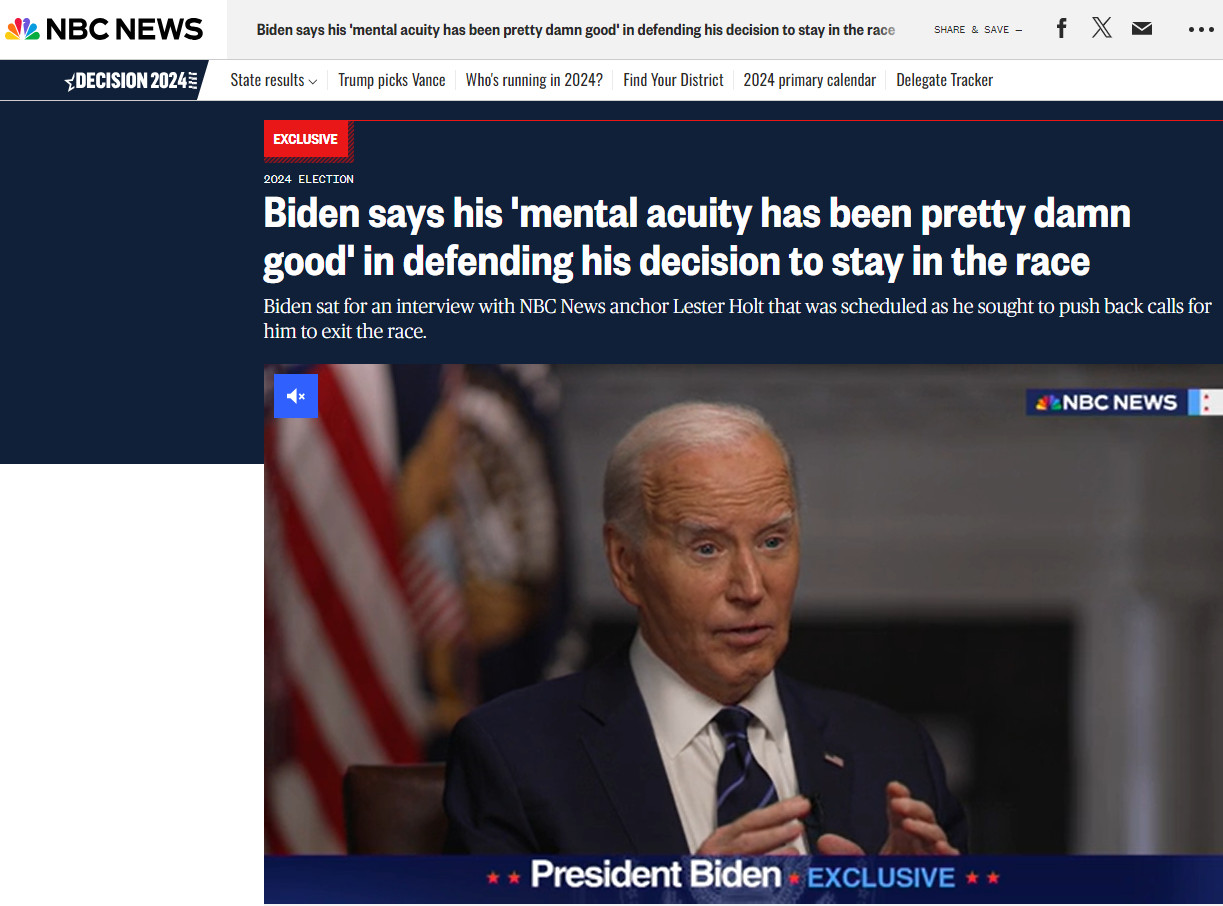Expand the State results dropdown
This screenshot has height=906, width=1223.
[273, 80]
